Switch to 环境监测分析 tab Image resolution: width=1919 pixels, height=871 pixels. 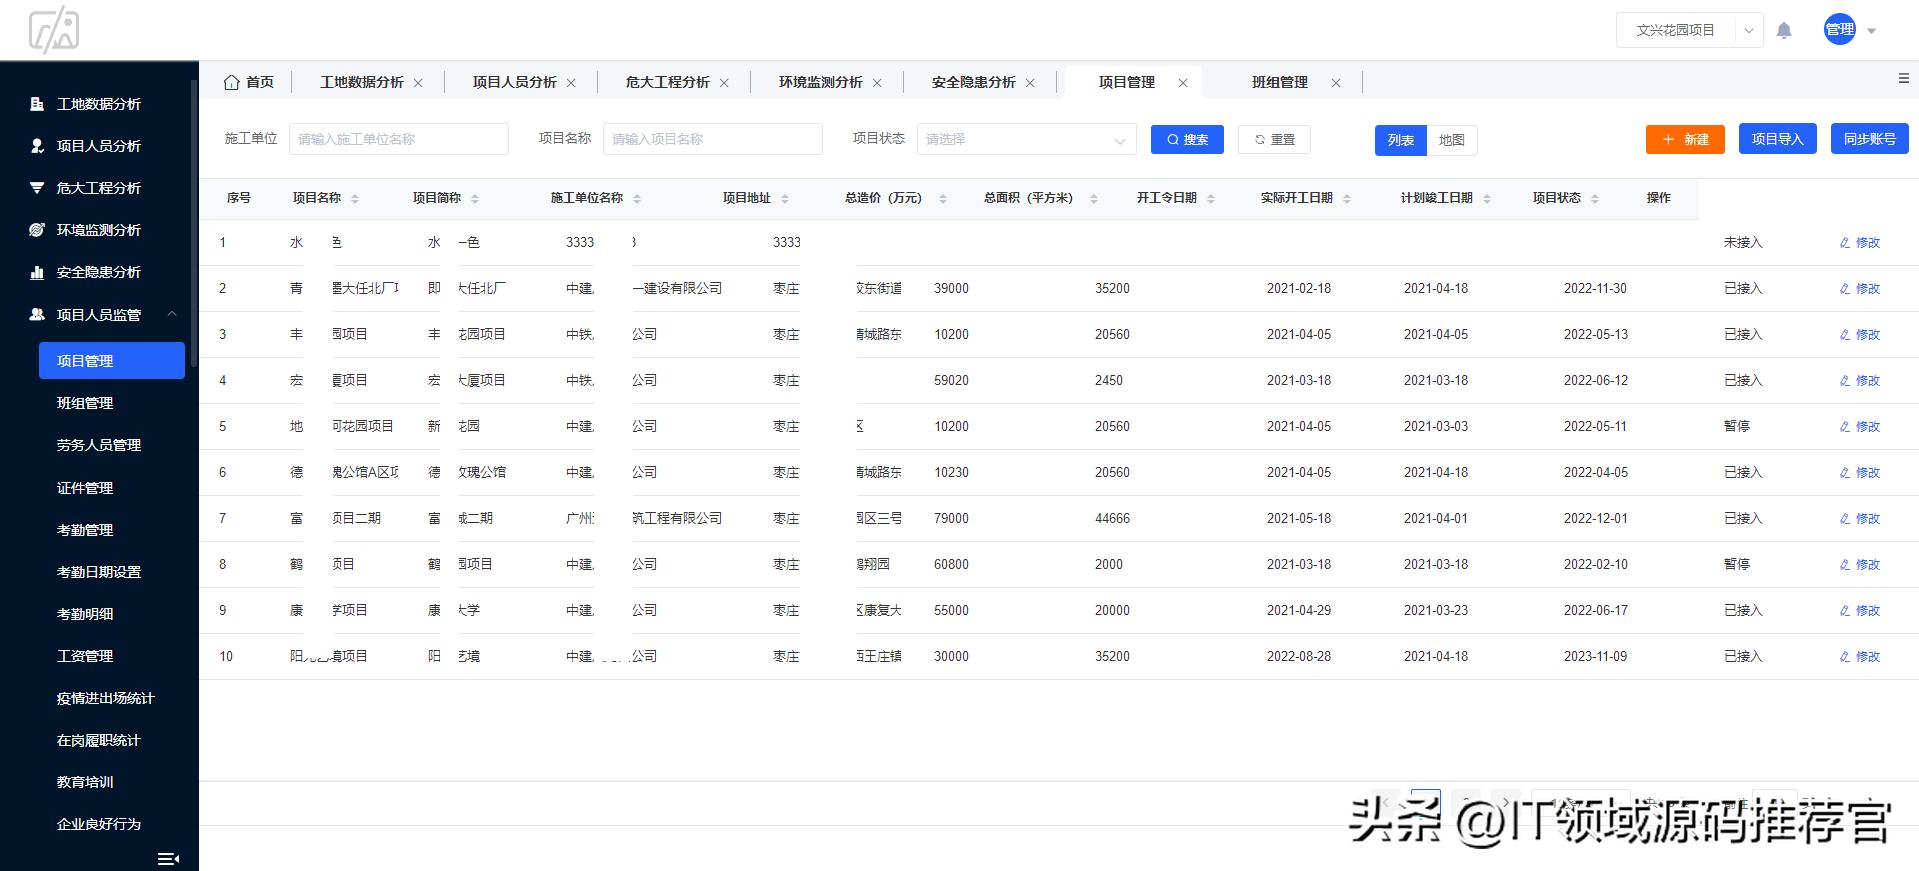(x=821, y=82)
